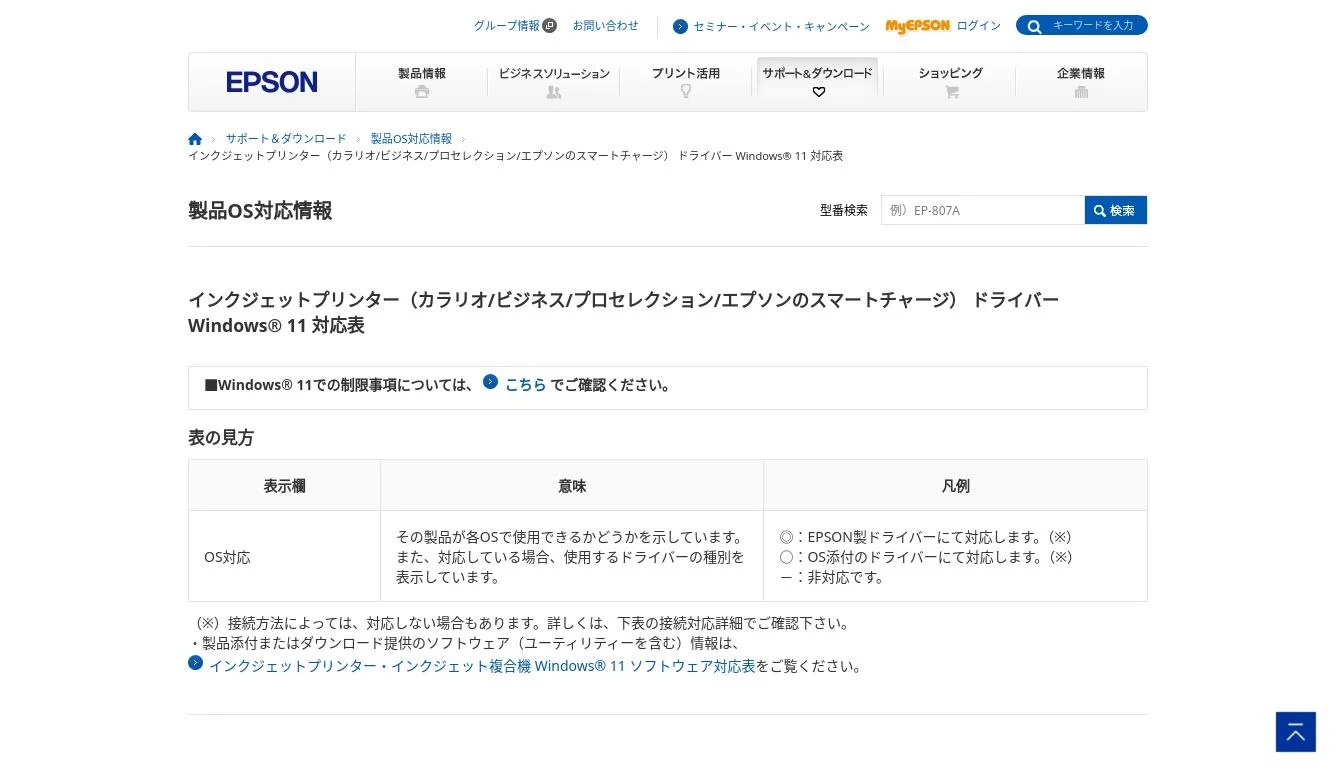Select the 製品OS対応情報 page heading
1336x768 pixels.
[260, 211]
